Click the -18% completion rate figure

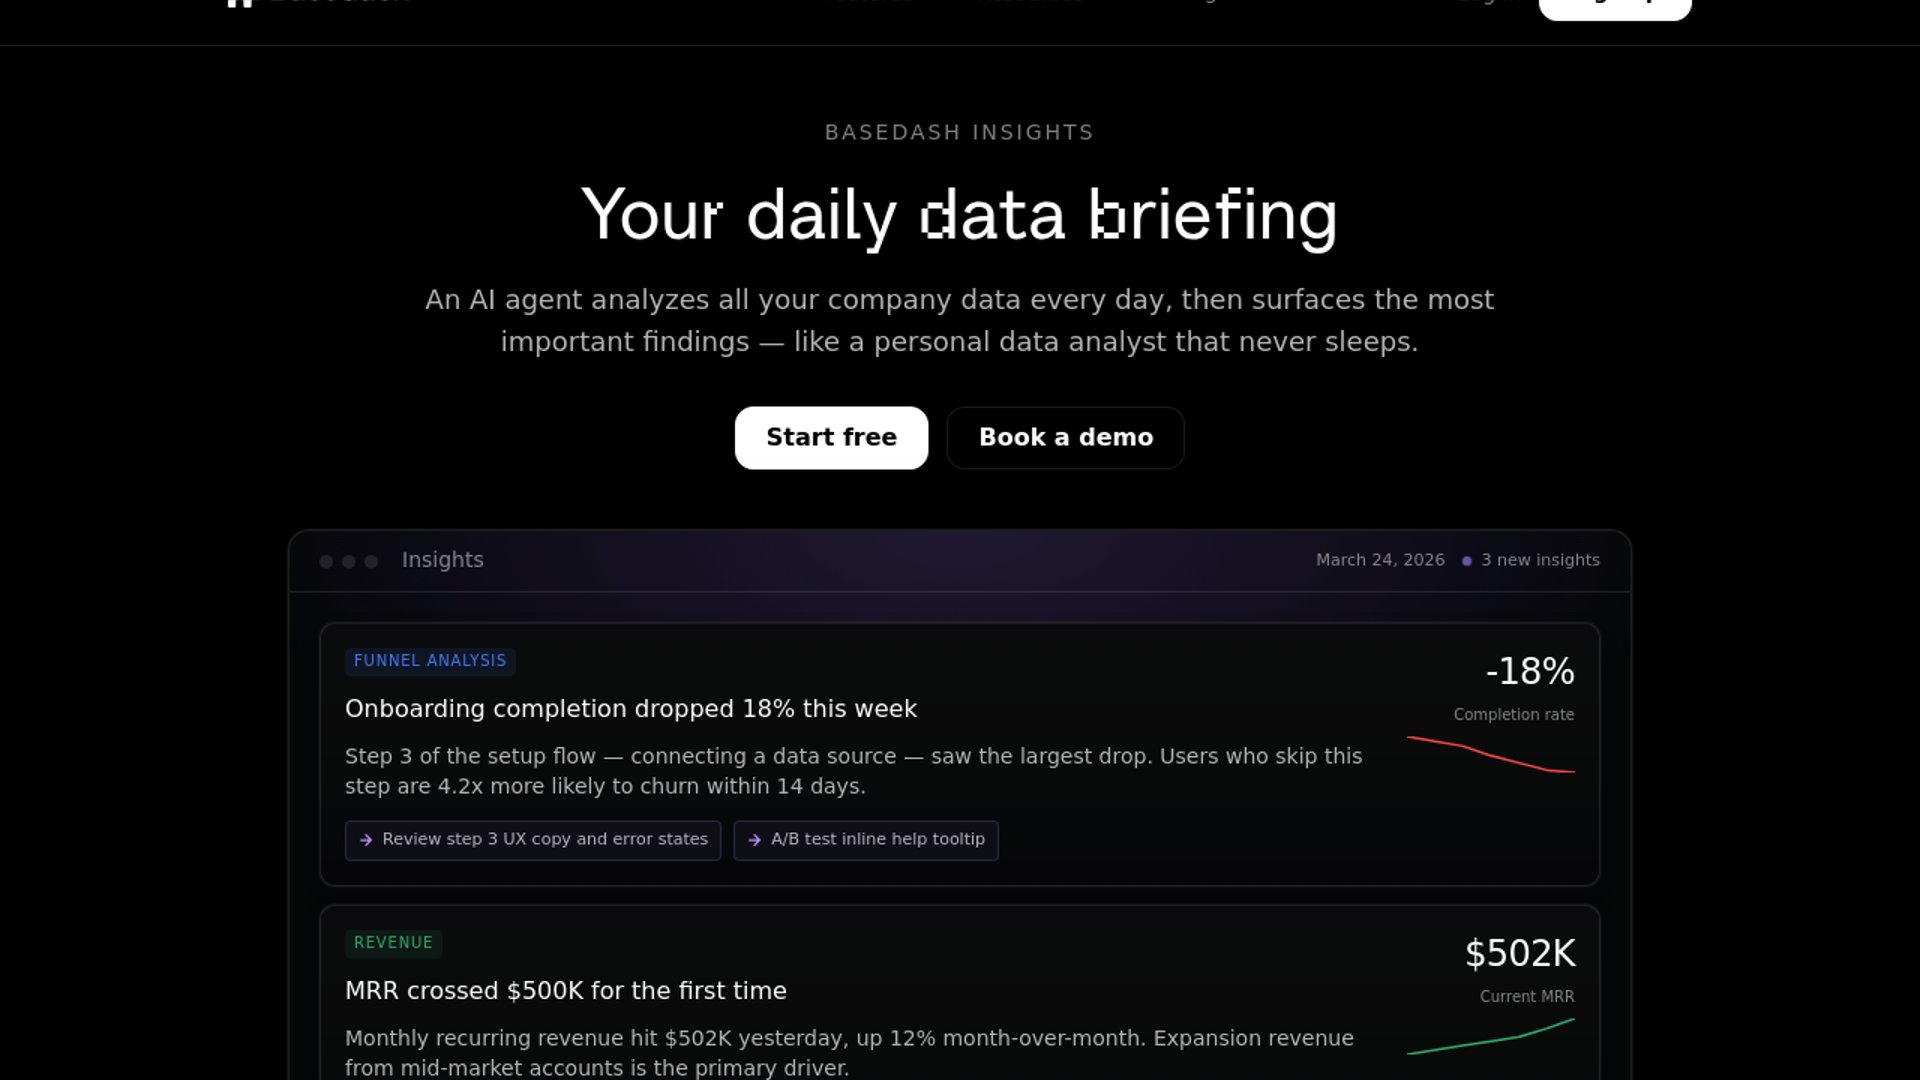[1529, 671]
